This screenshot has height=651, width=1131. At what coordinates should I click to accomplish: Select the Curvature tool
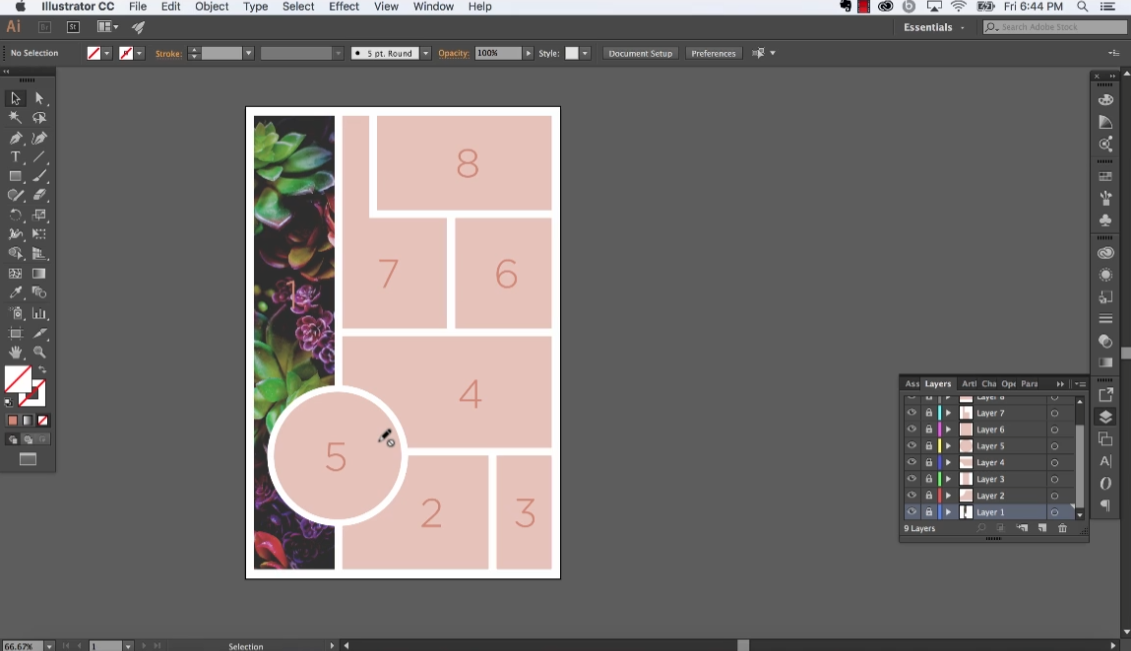39,137
